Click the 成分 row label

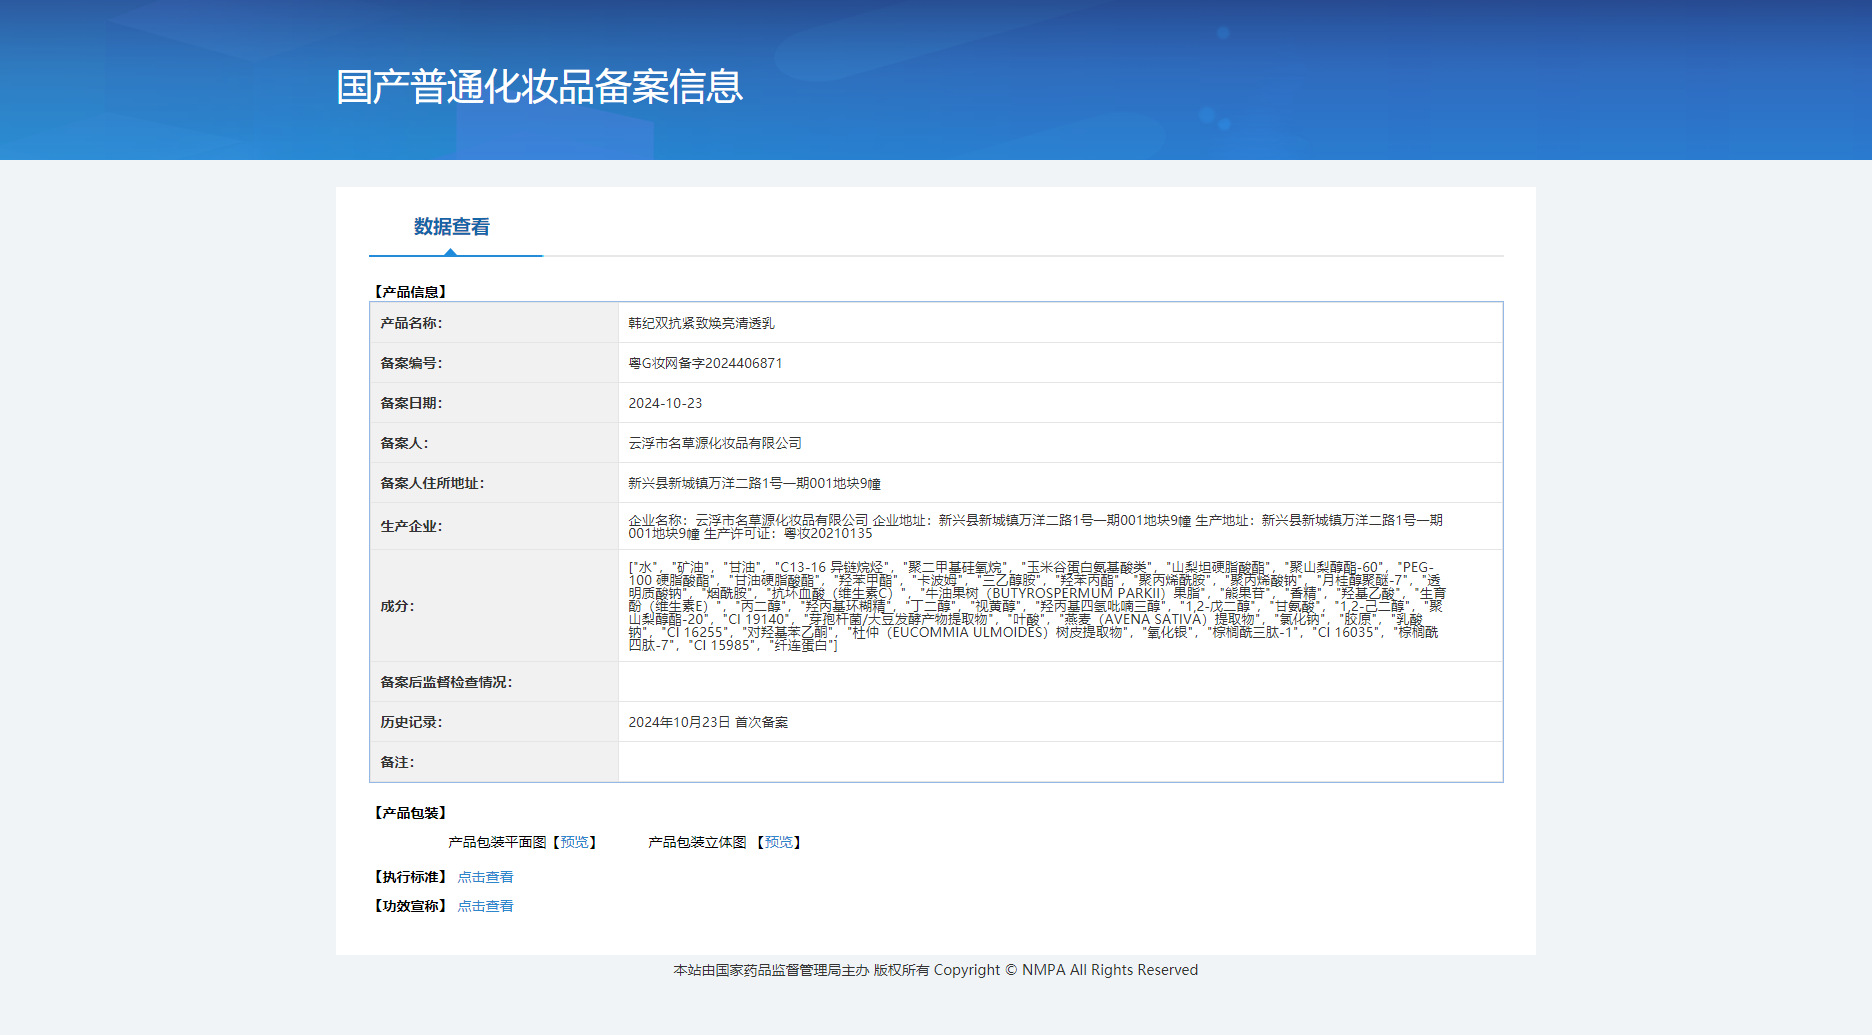[x=397, y=606]
